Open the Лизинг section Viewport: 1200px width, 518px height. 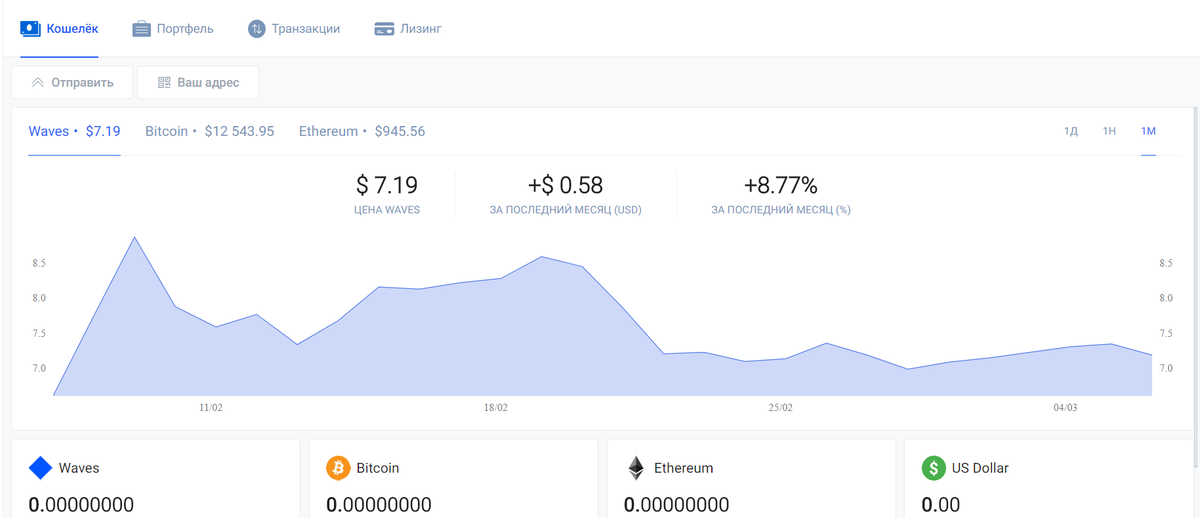click(408, 29)
